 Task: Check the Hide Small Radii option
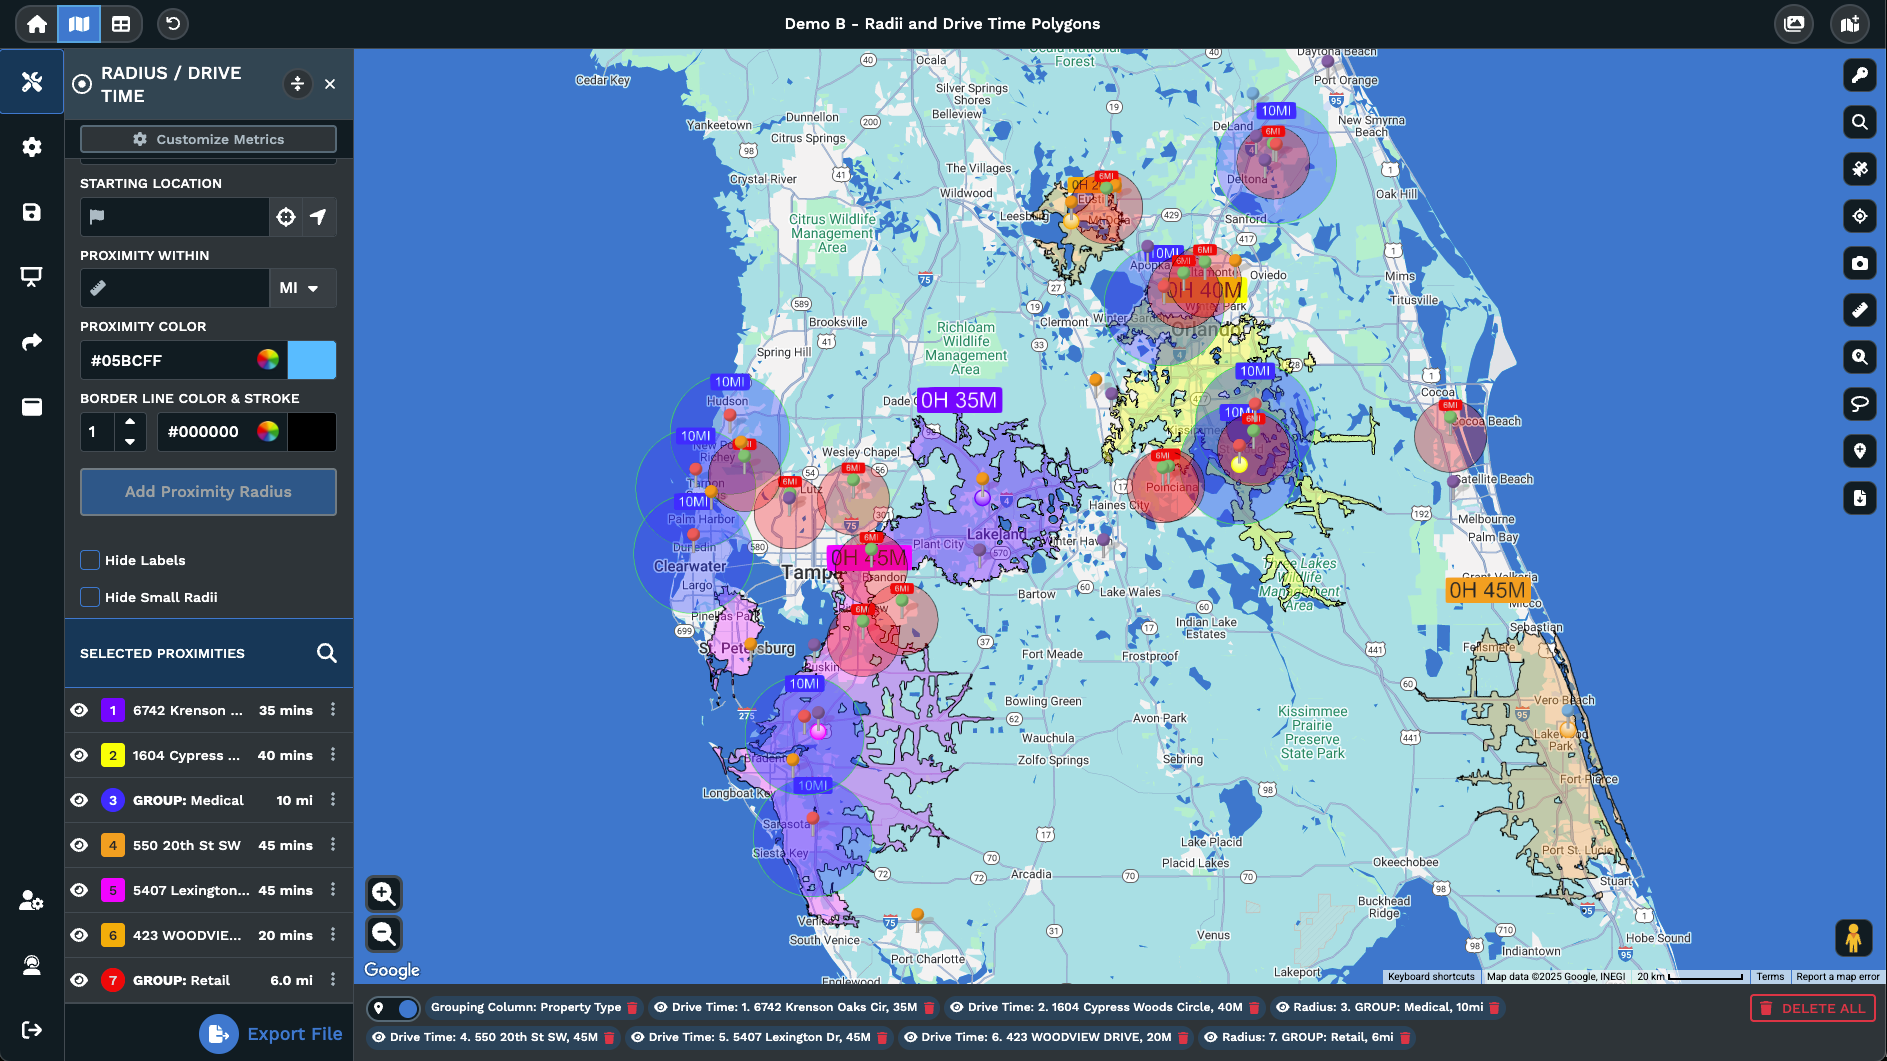[x=90, y=596]
